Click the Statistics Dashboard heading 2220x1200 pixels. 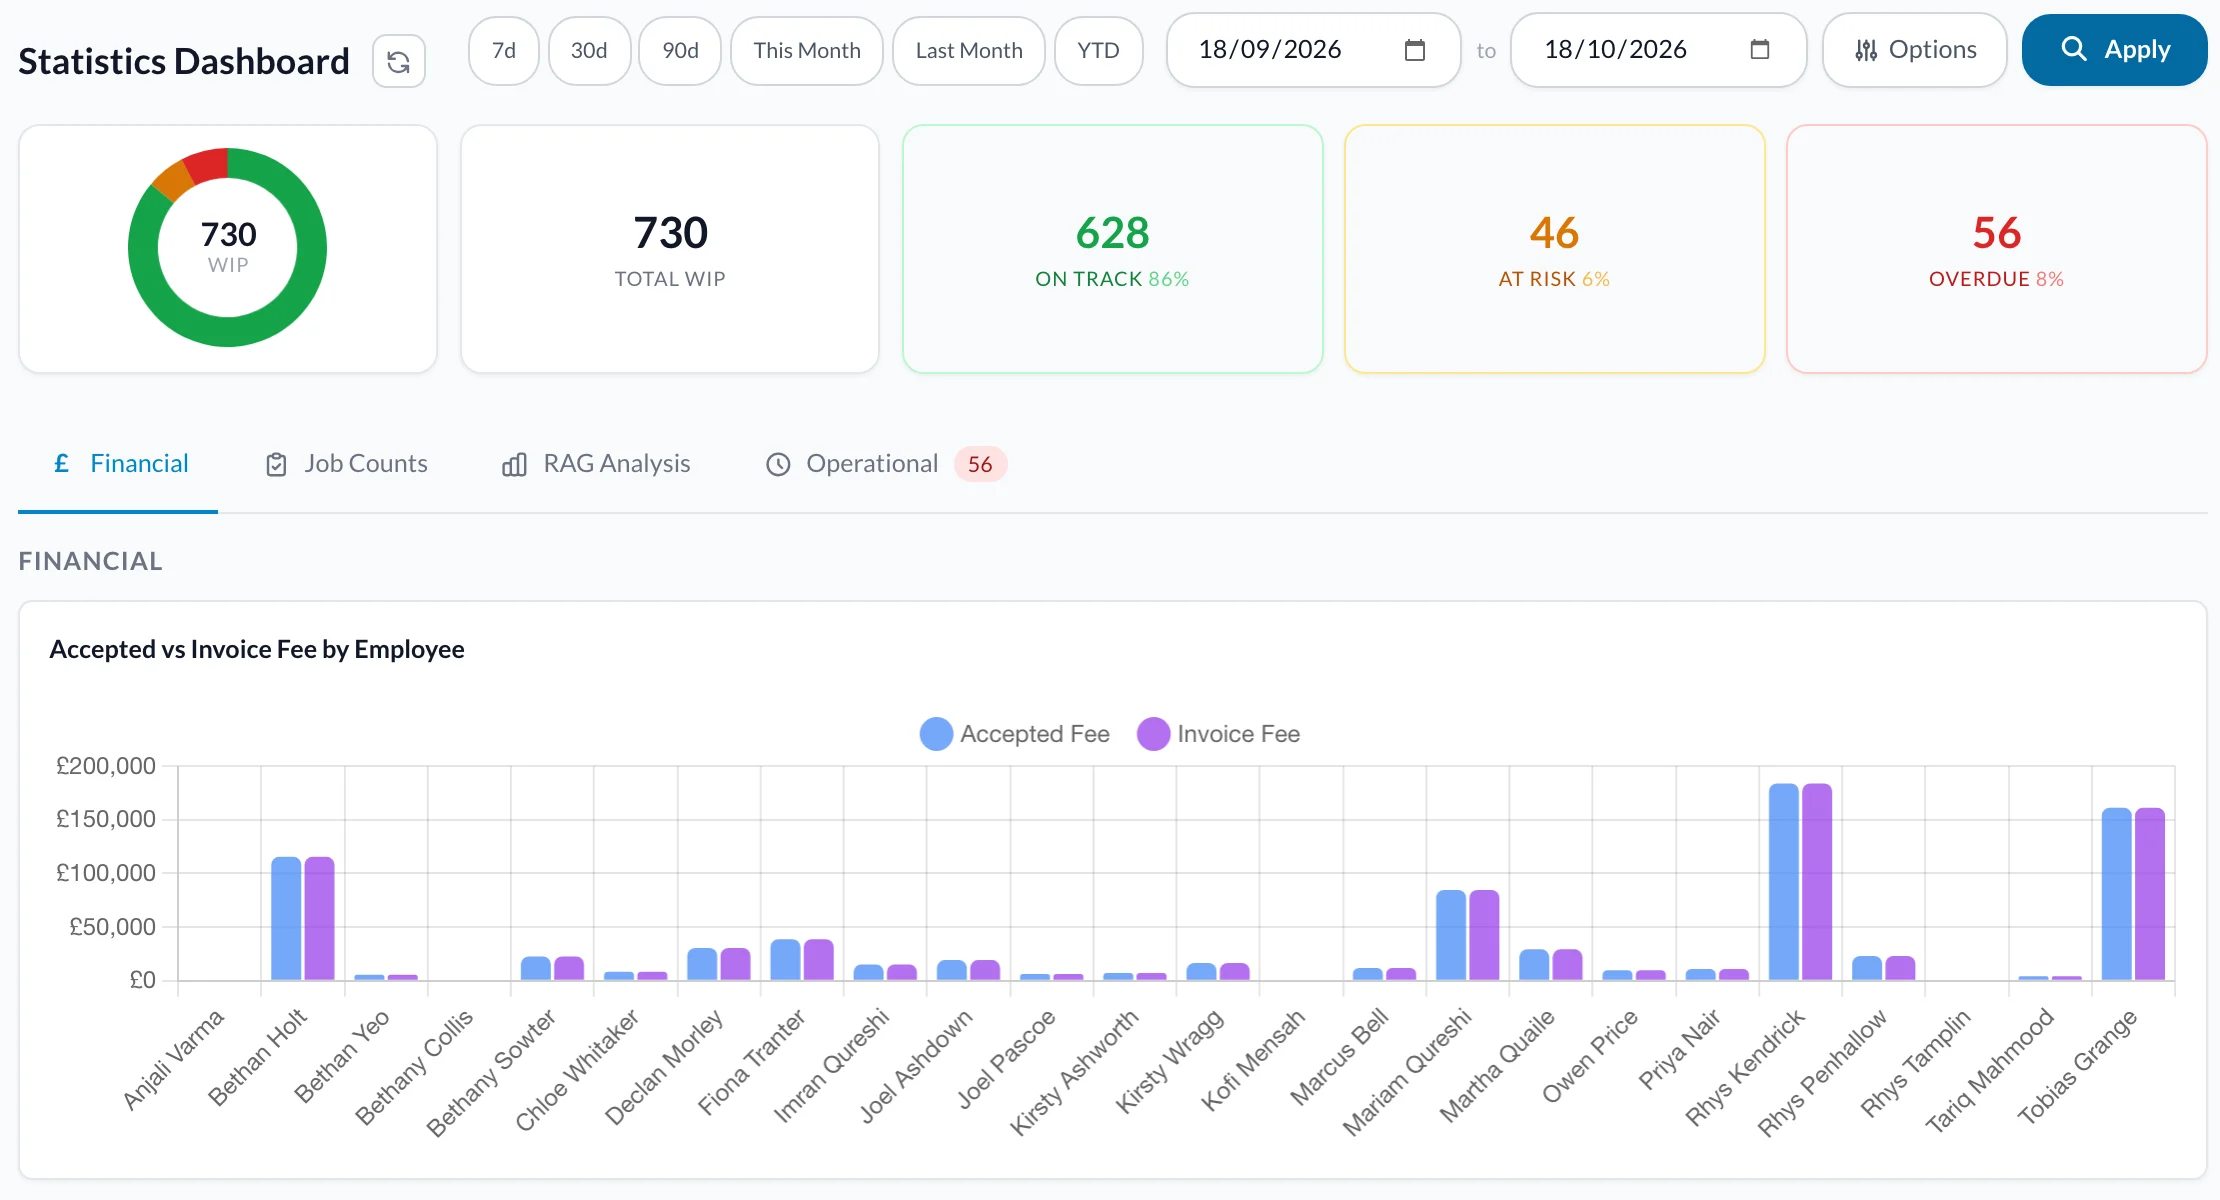point(184,62)
